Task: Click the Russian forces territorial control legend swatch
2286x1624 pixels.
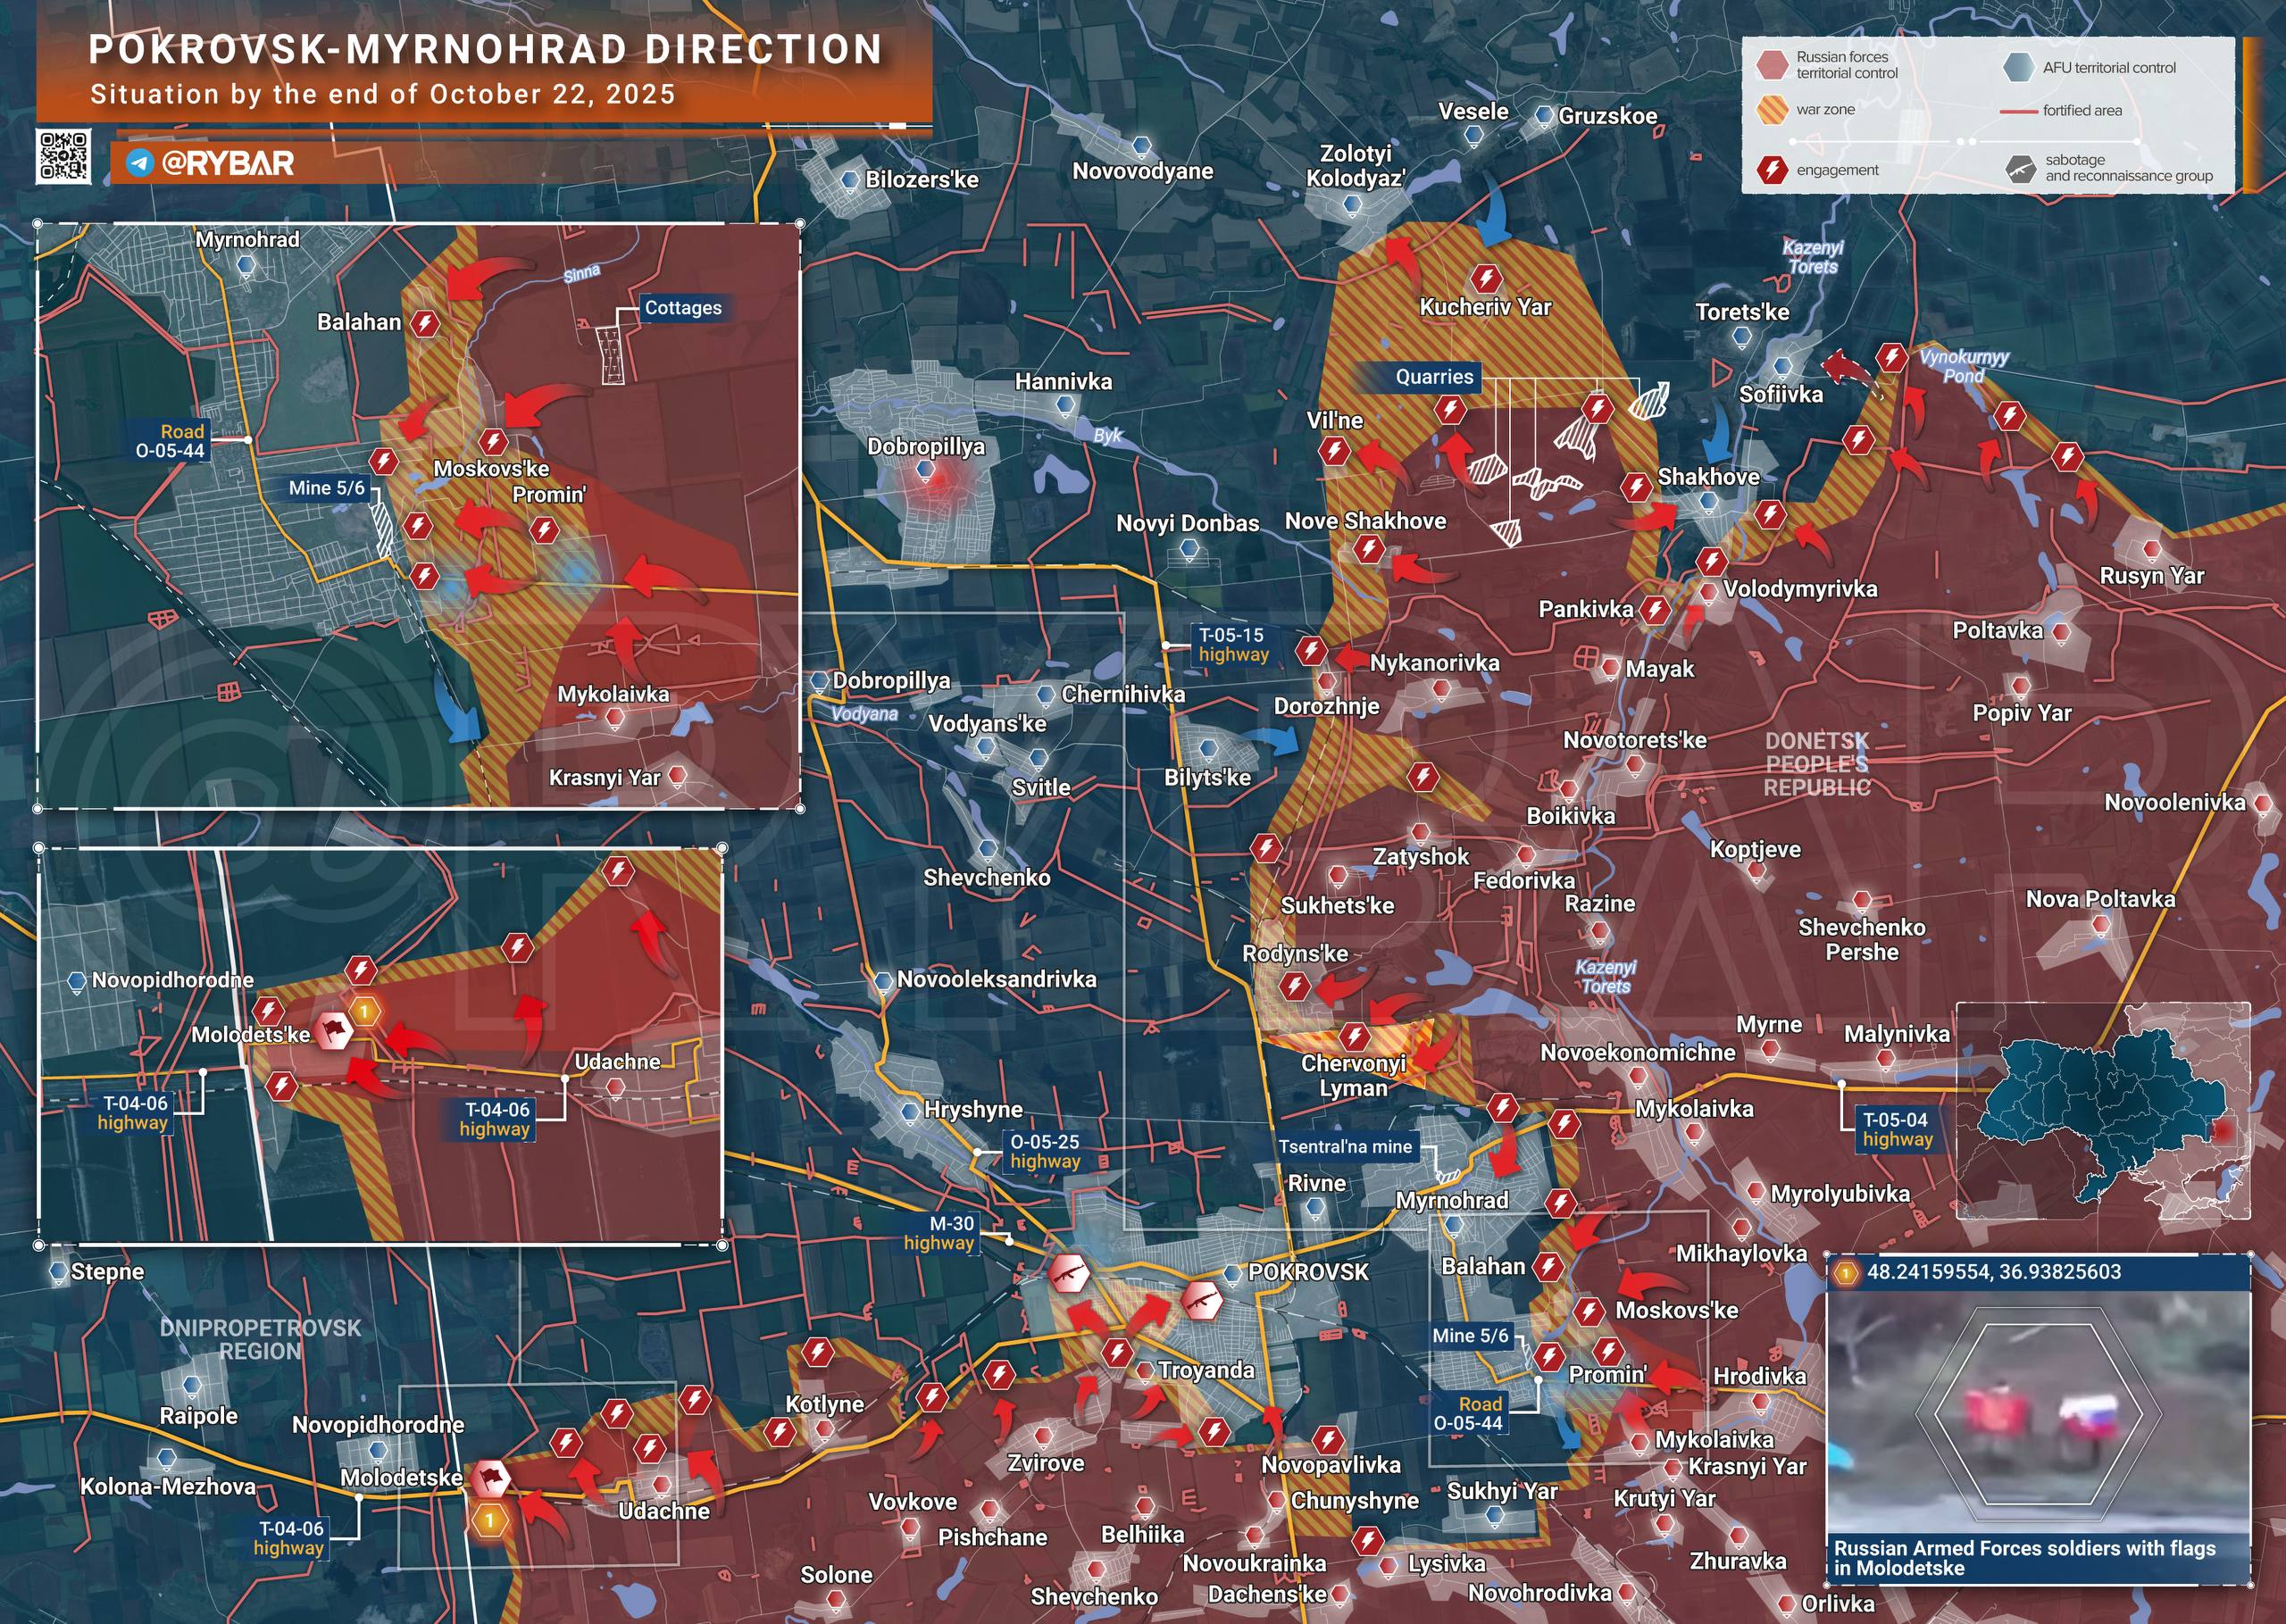Action: click(x=1772, y=65)
